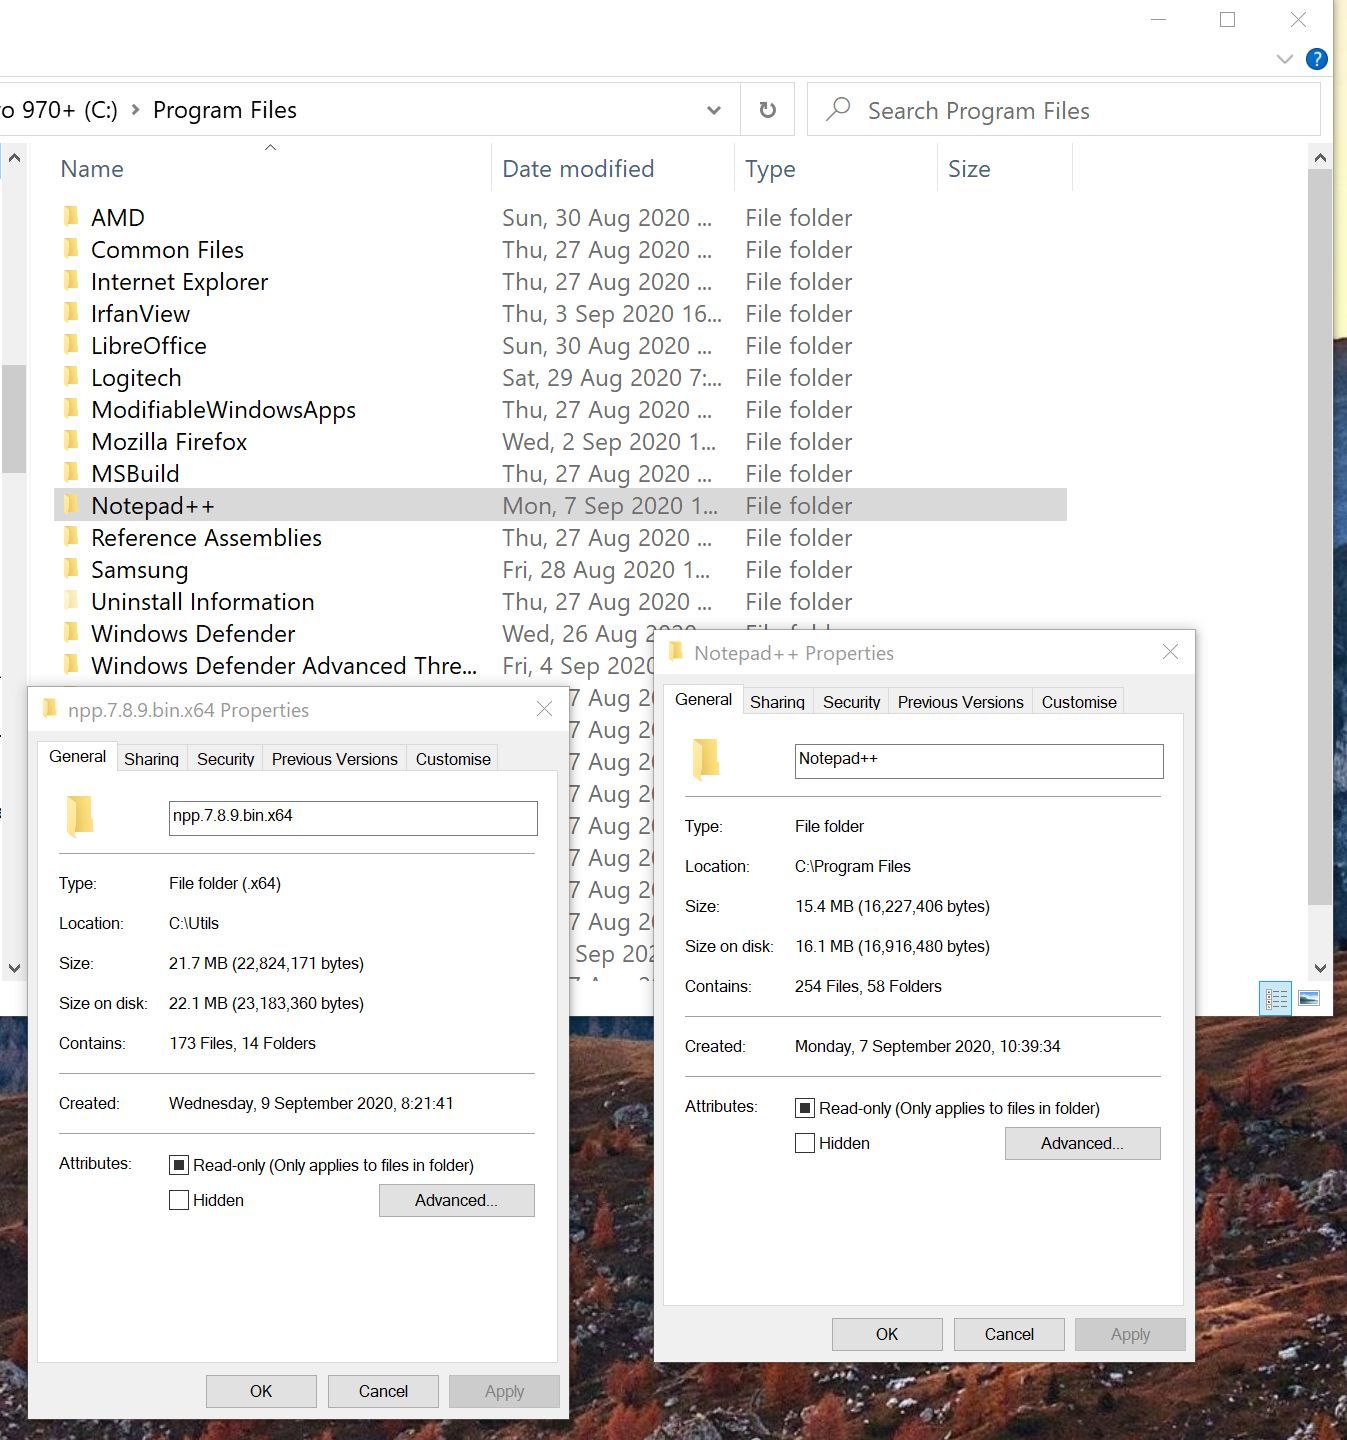Click the Reference Assemblies folder icon
1347x1440 pixels.
click(71, 537)
